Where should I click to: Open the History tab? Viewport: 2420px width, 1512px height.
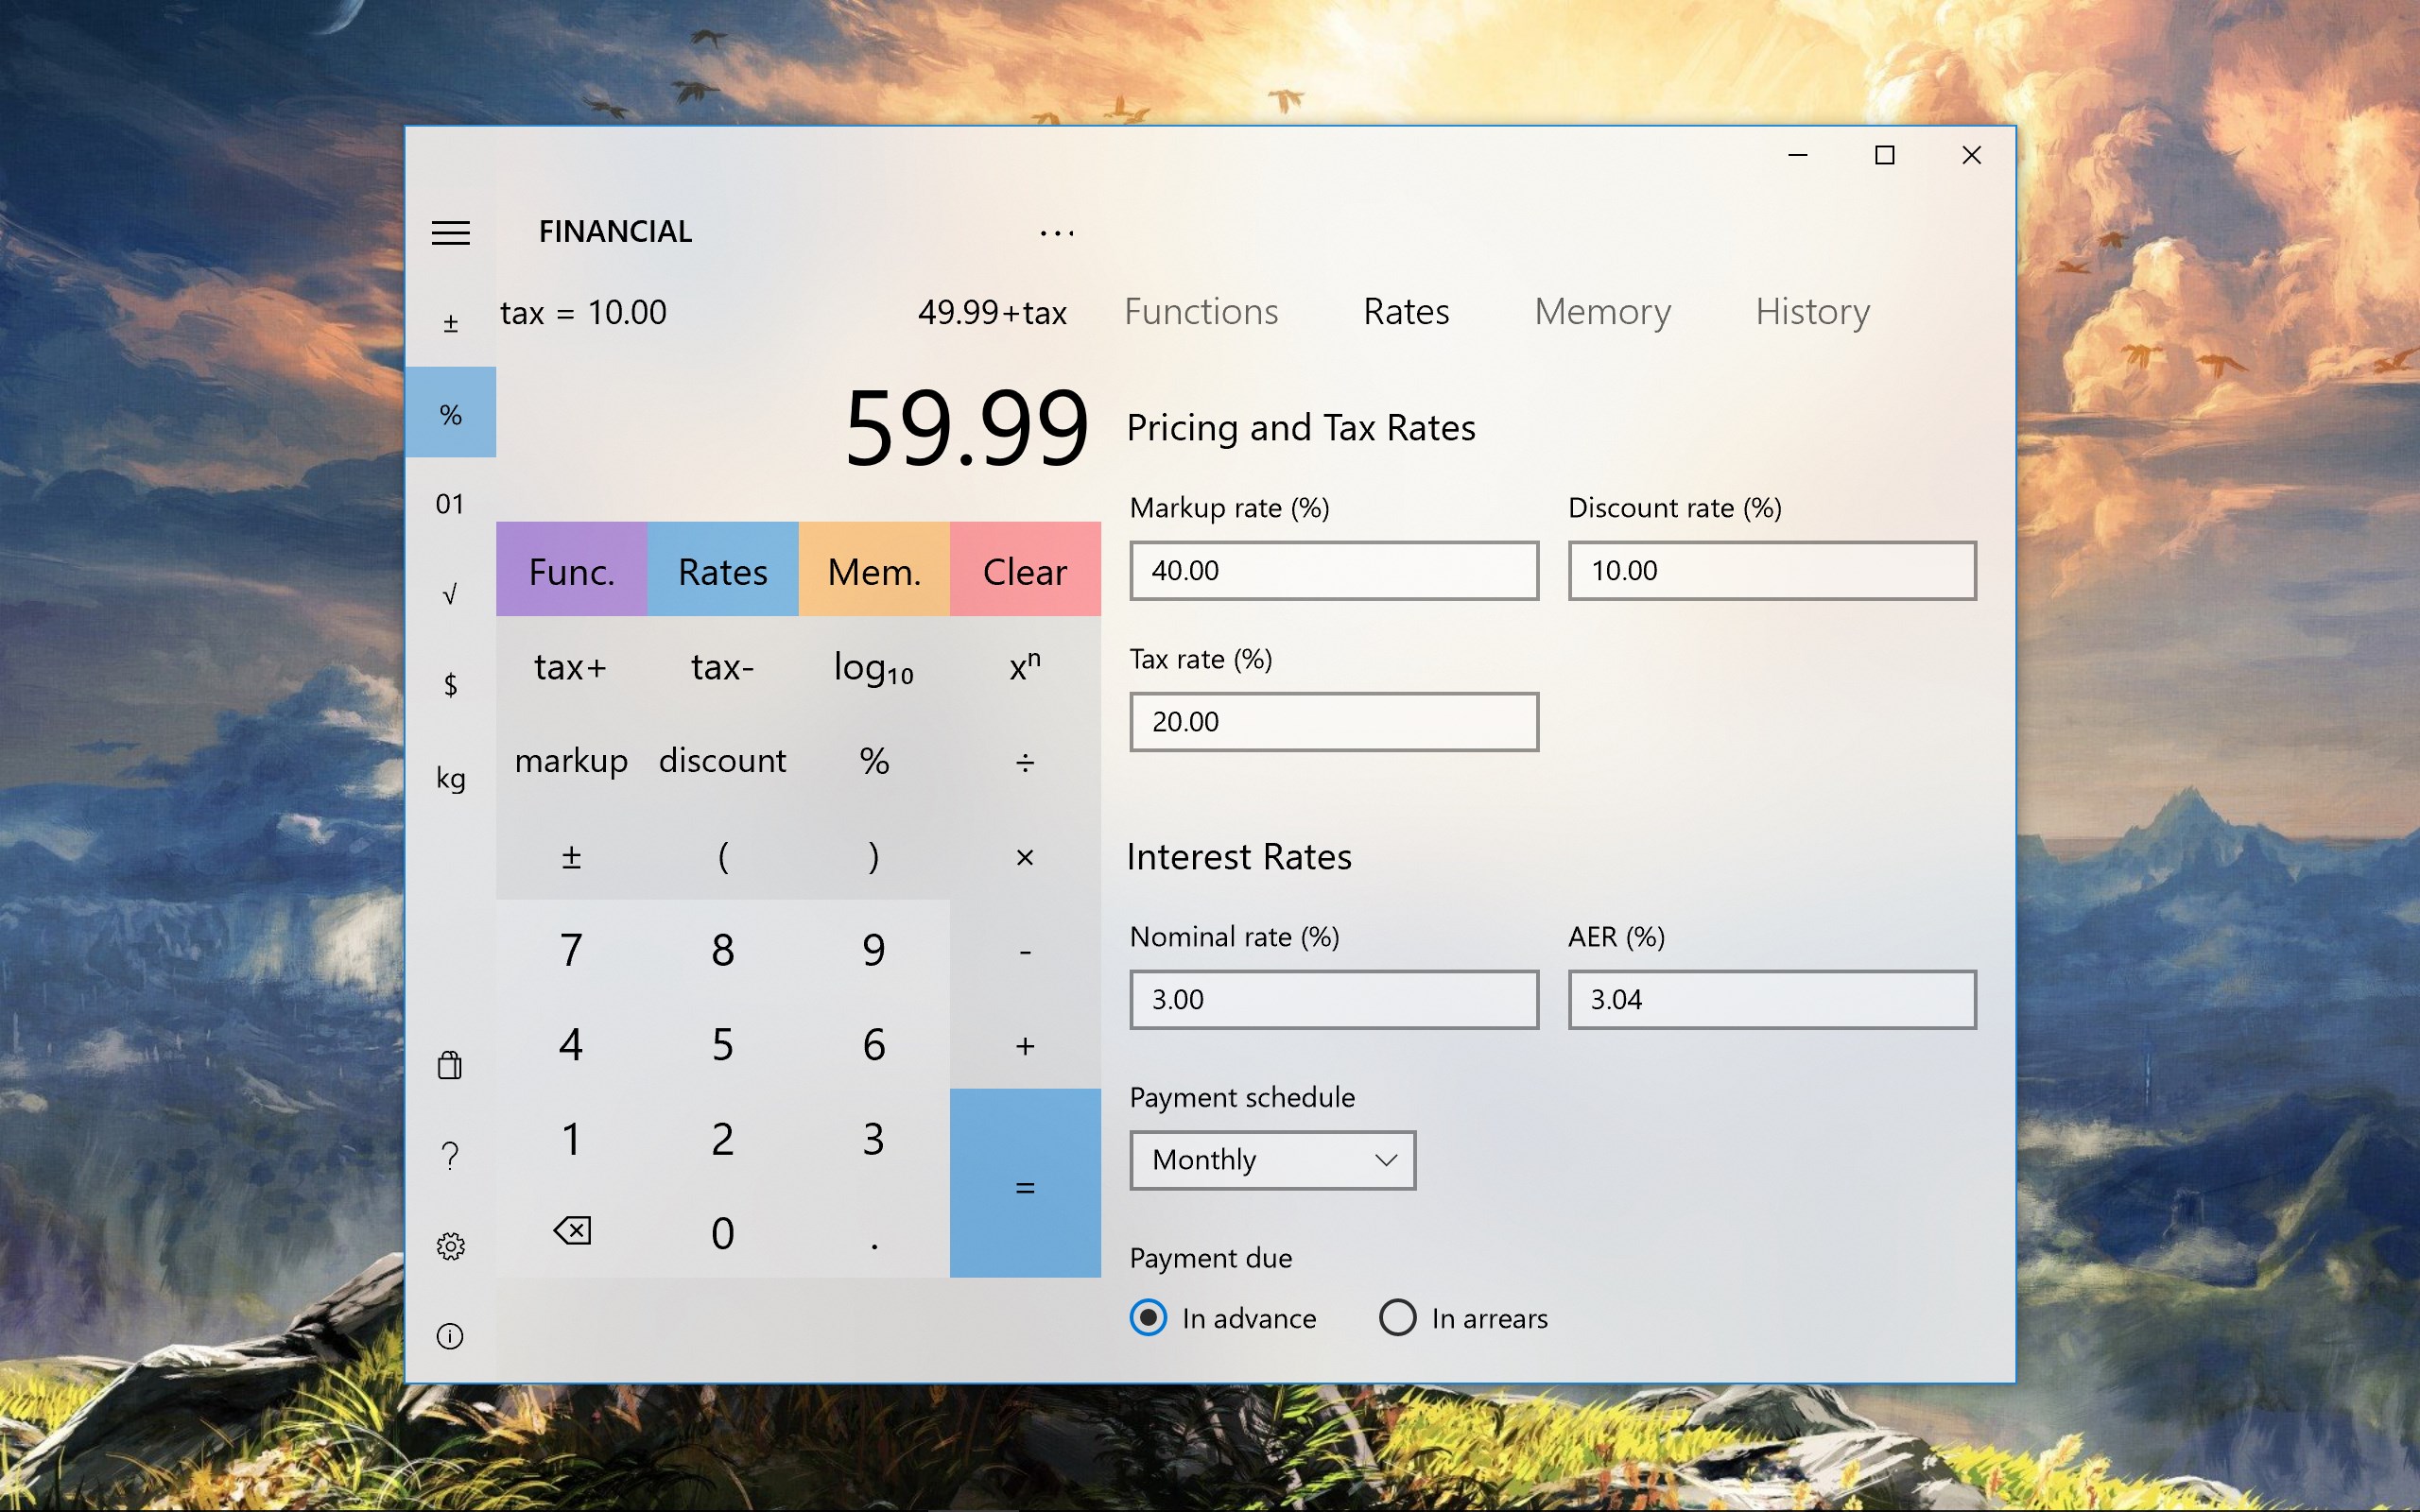pyautogui.click(x=1811, y=312)
